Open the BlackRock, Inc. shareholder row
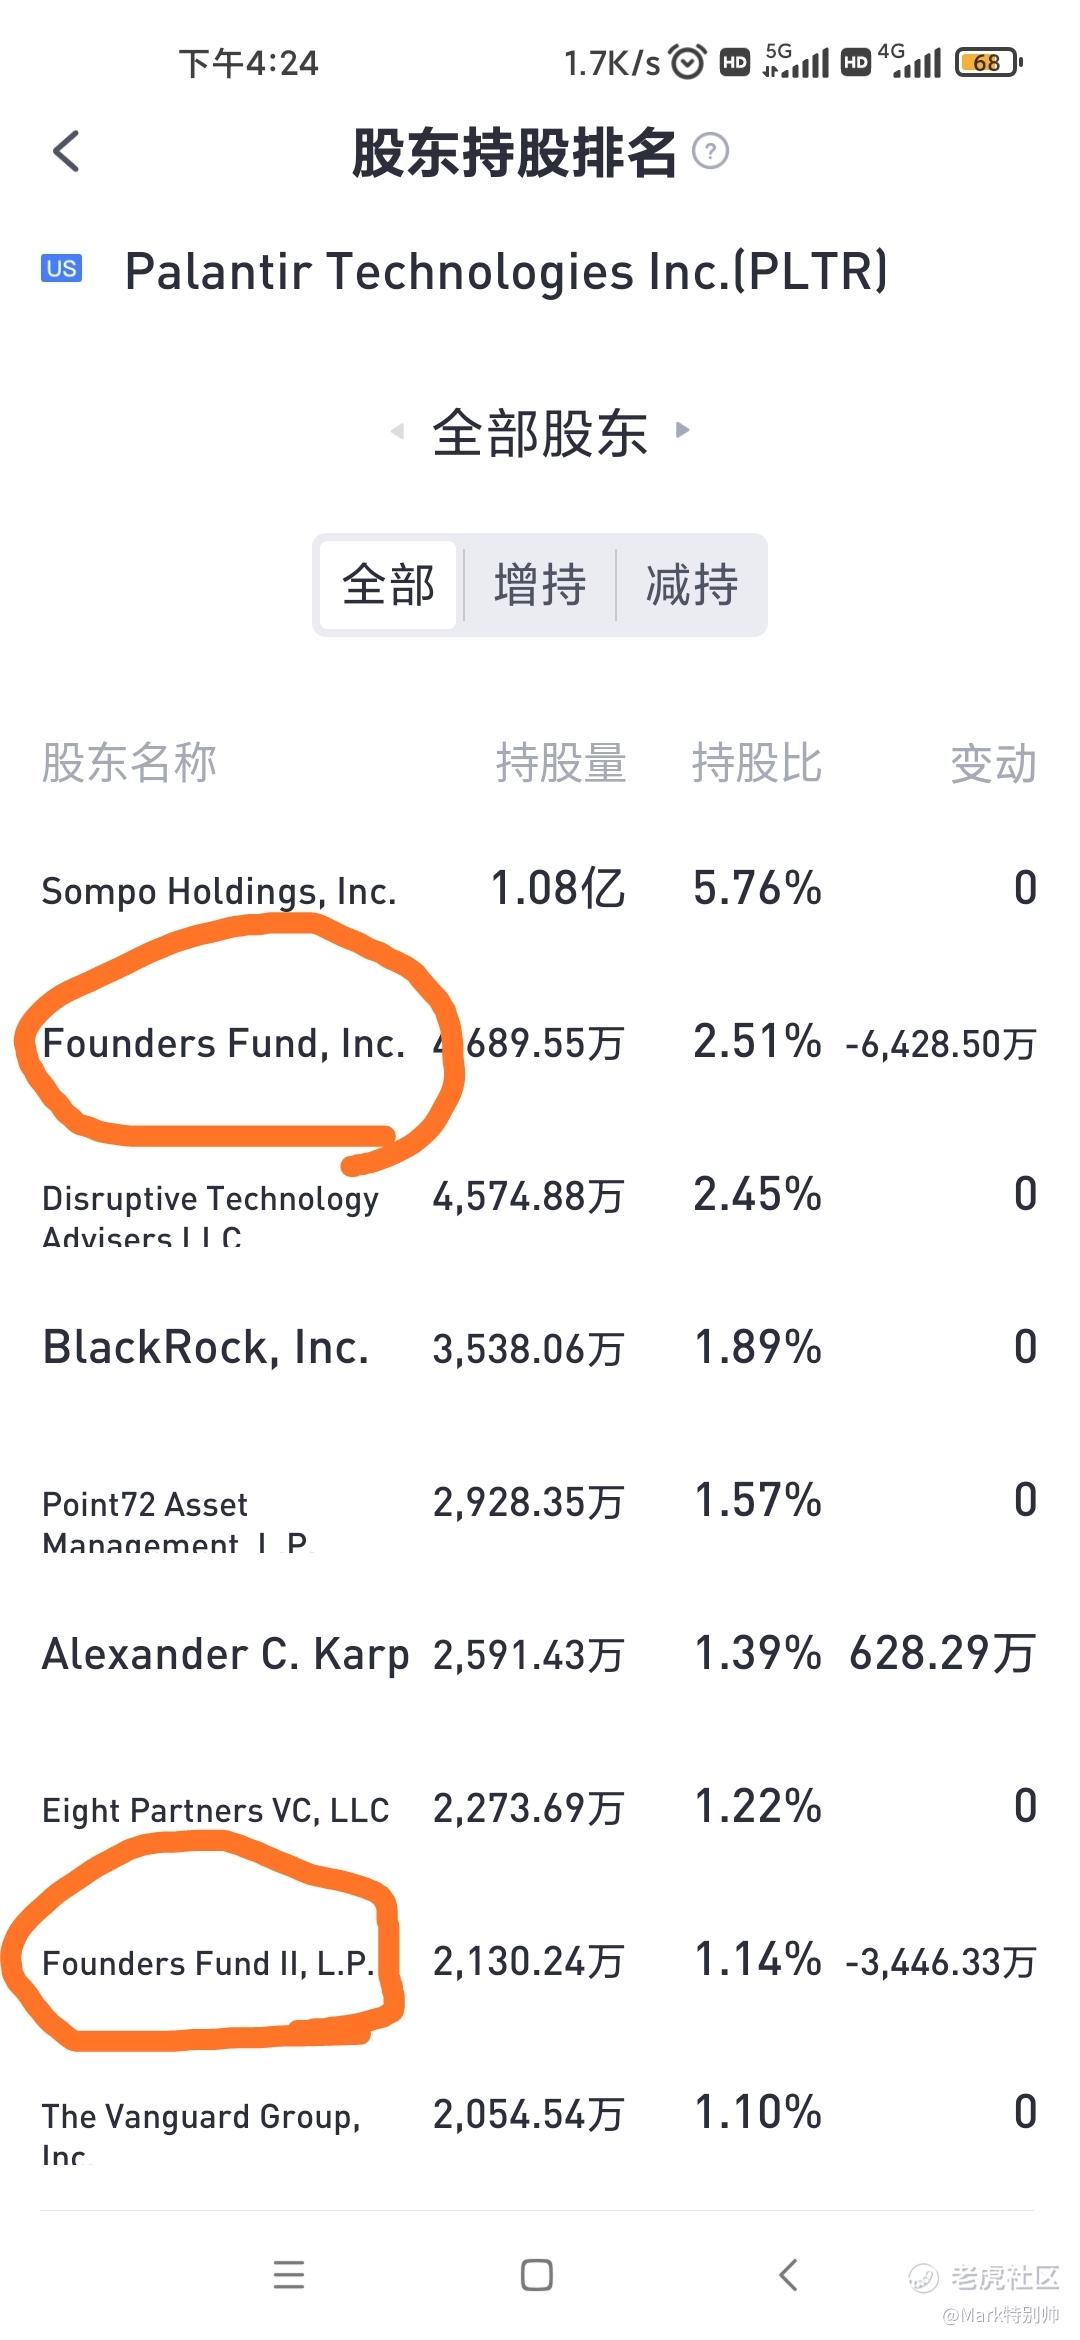This screenshot has width=1080, height=2340. tap(206, 1347)
